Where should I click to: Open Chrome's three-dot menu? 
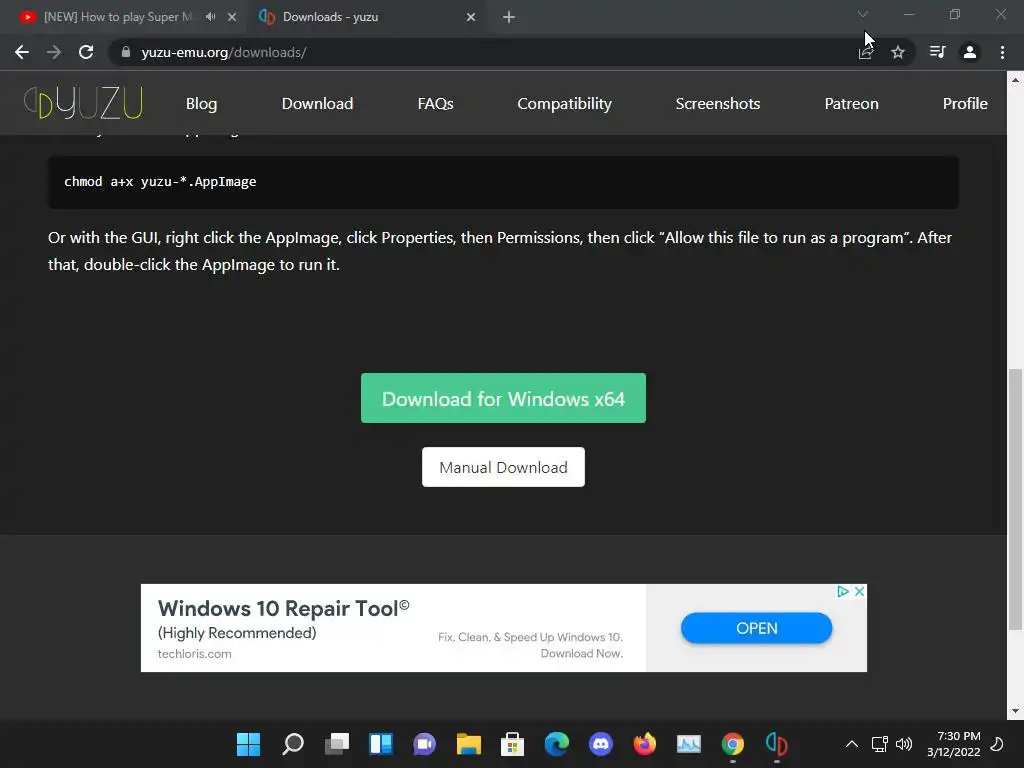[1002, 52]
